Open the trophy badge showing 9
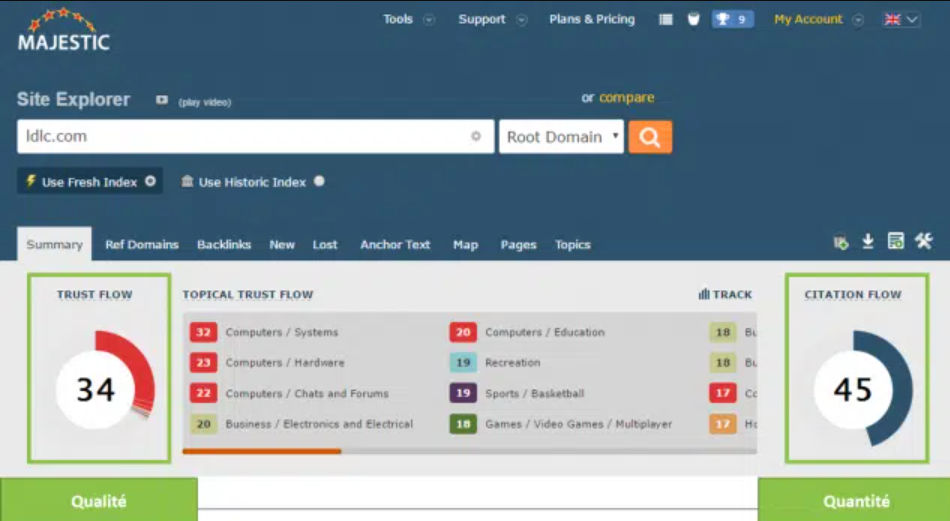 point(732,19)
